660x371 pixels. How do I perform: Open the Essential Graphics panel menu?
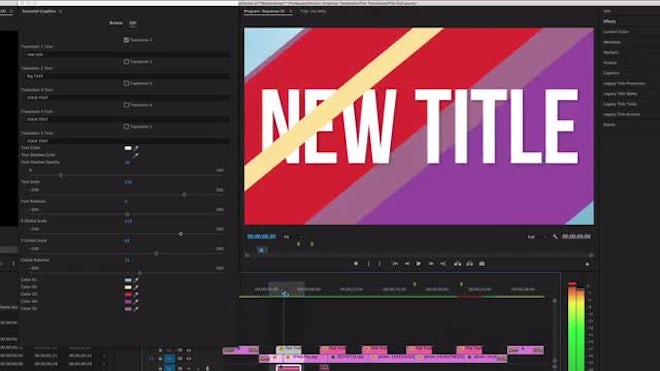[61, 11]
